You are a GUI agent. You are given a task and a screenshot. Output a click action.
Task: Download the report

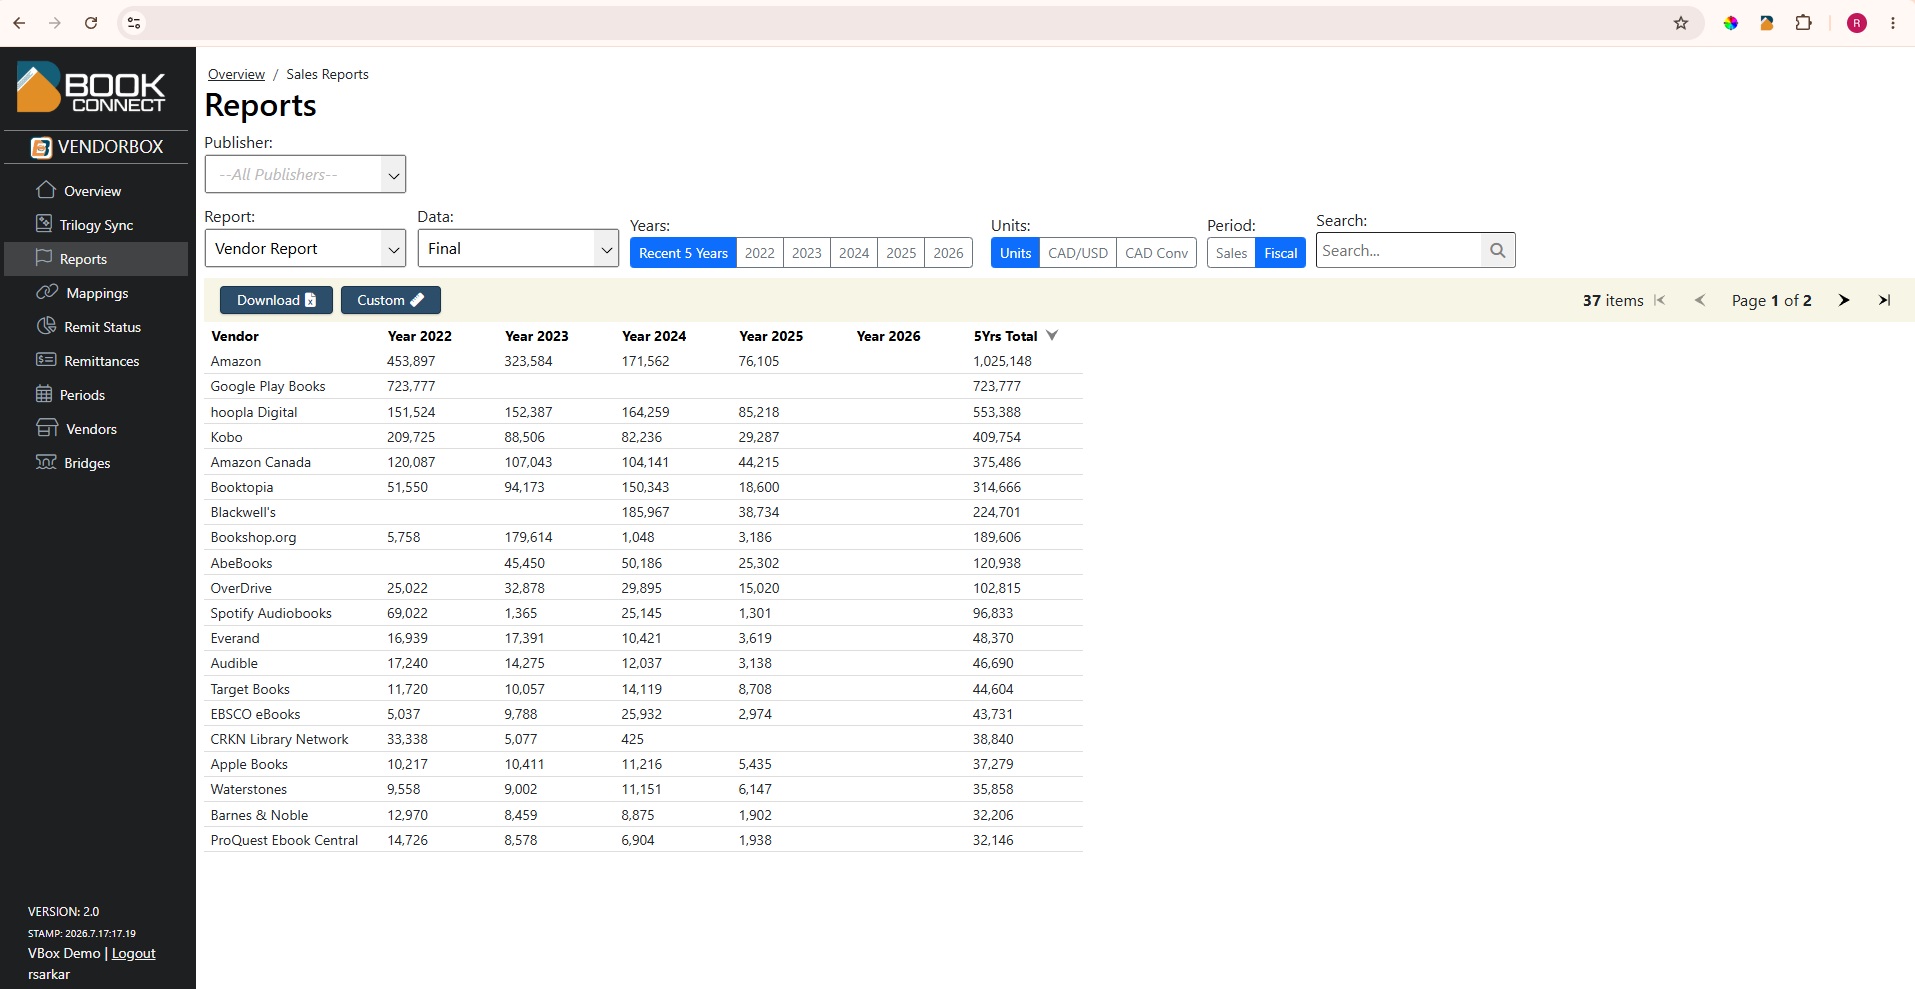(x=276, y=300)
